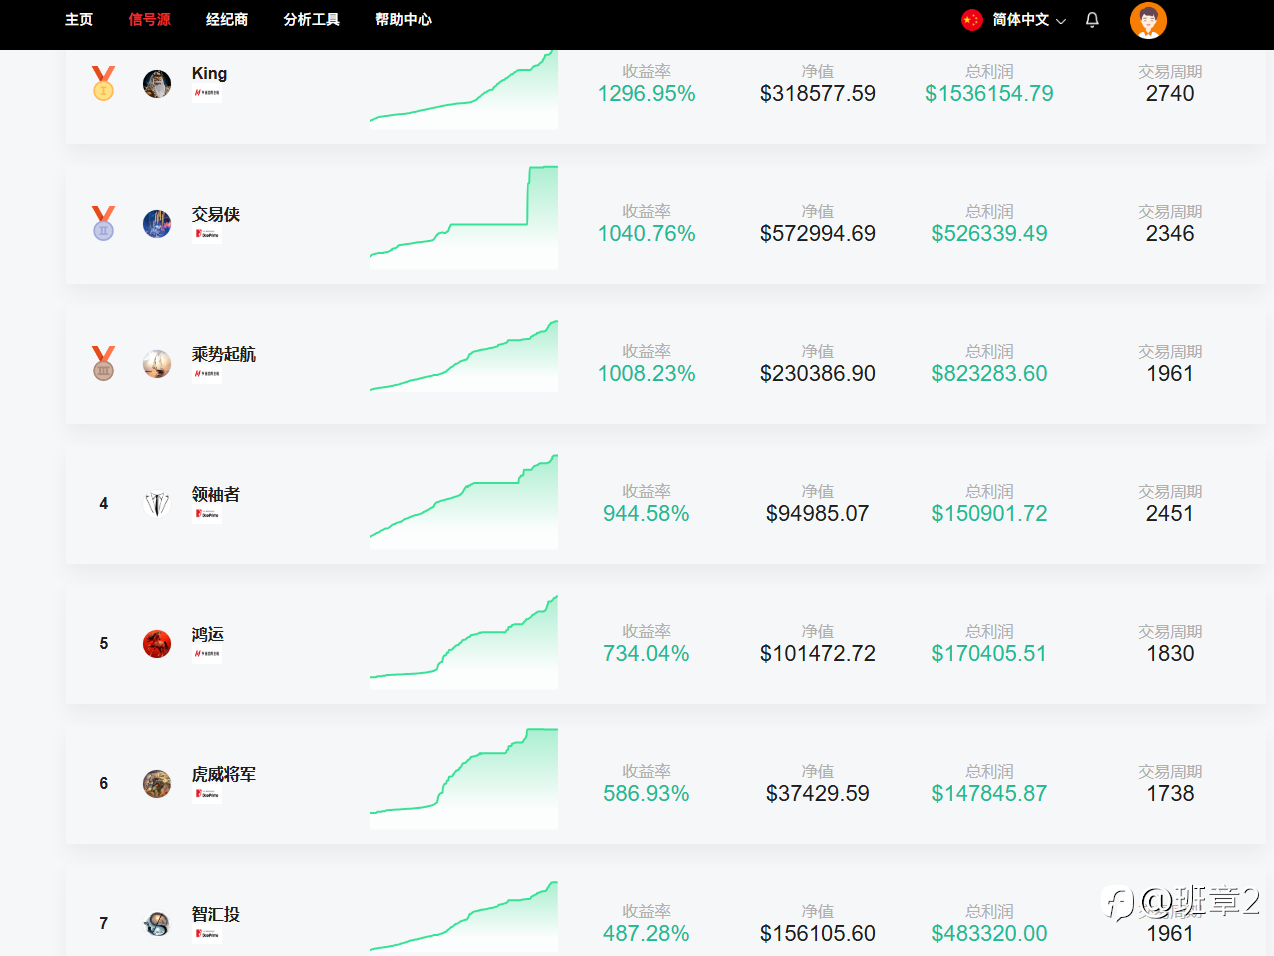Open 虎威将军 avatar picture

157,784
